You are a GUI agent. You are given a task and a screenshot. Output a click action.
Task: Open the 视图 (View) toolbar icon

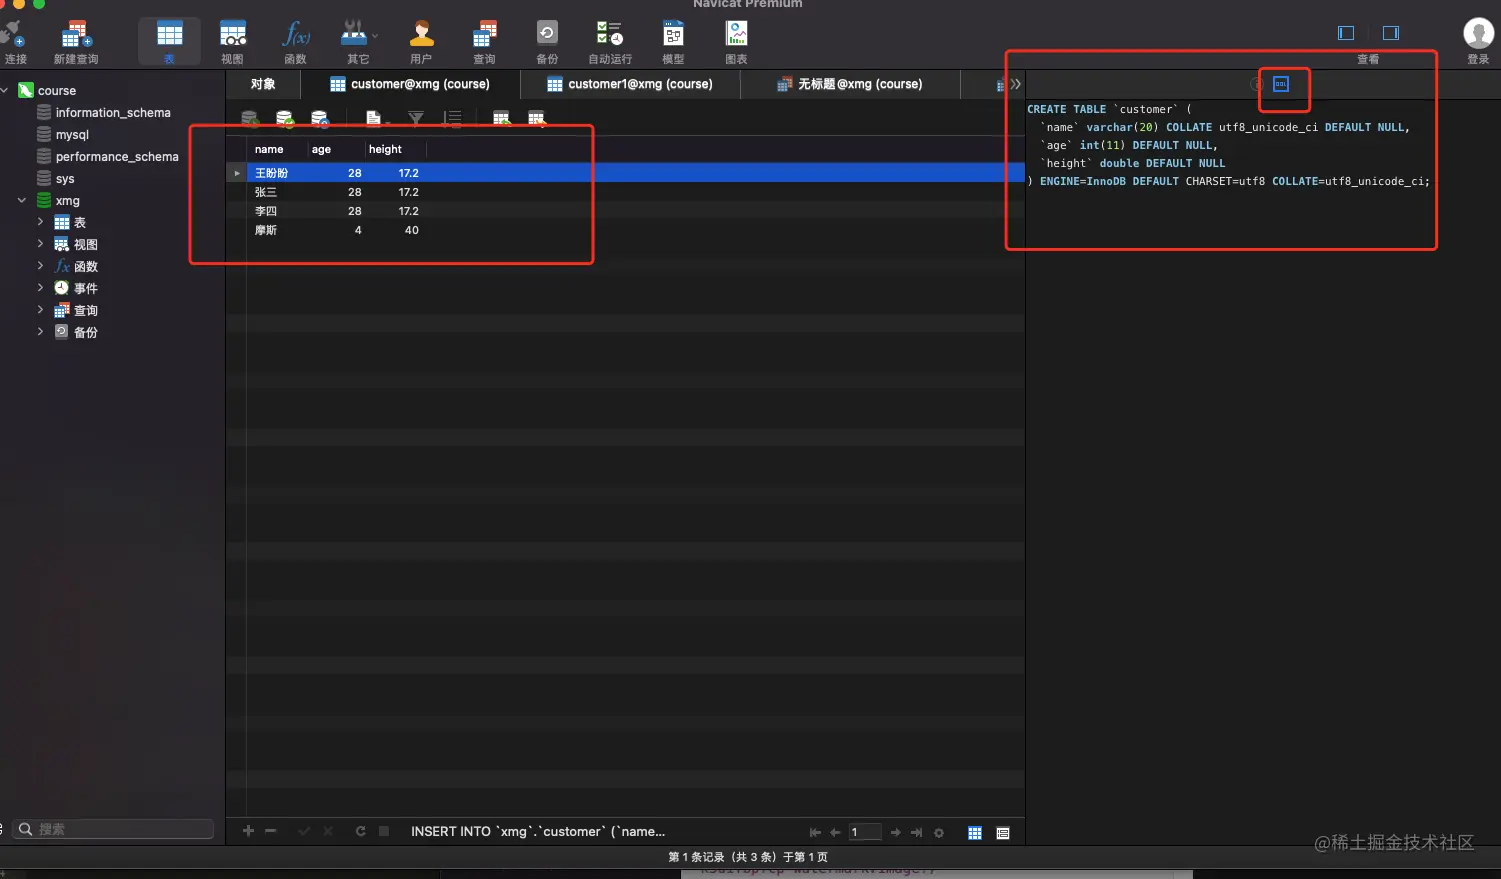point(233,36)
